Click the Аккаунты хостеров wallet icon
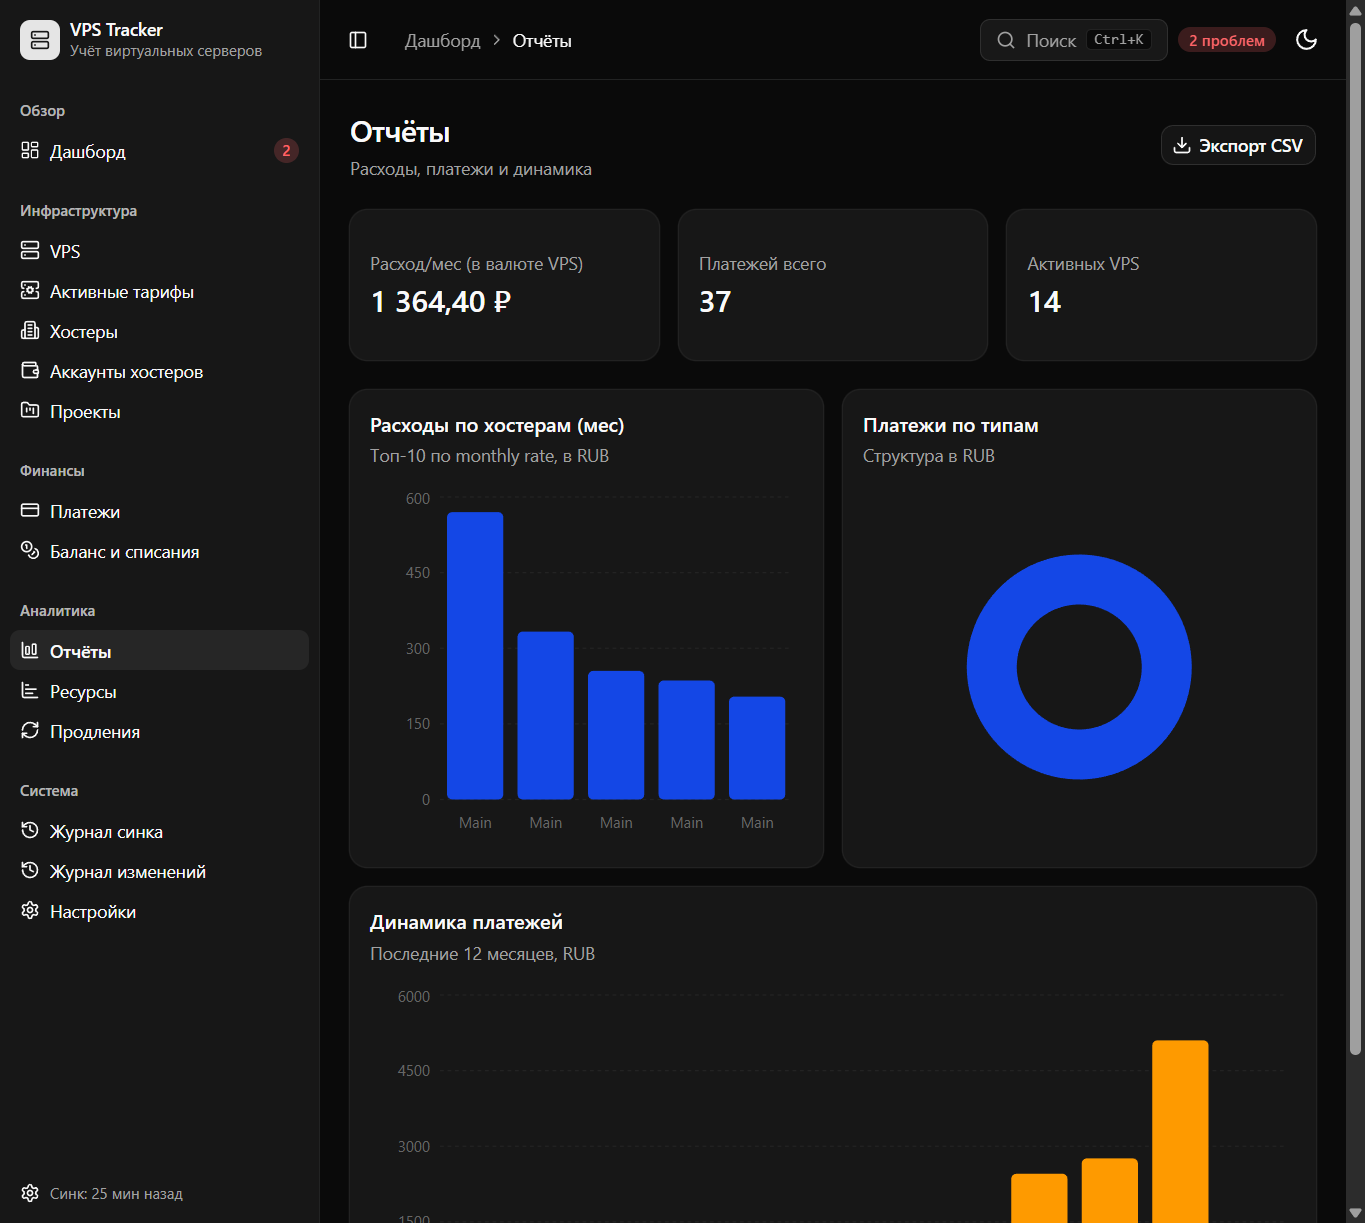 coord(30,370)
